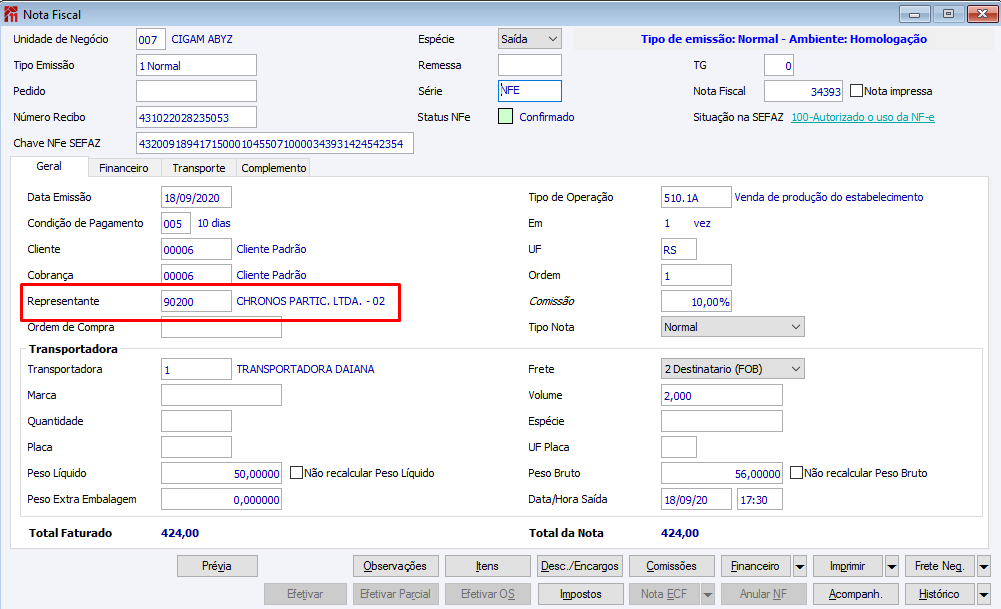
Task: Click the Peso Líquido field 50,00000
Action: click(x=221, y=473)
